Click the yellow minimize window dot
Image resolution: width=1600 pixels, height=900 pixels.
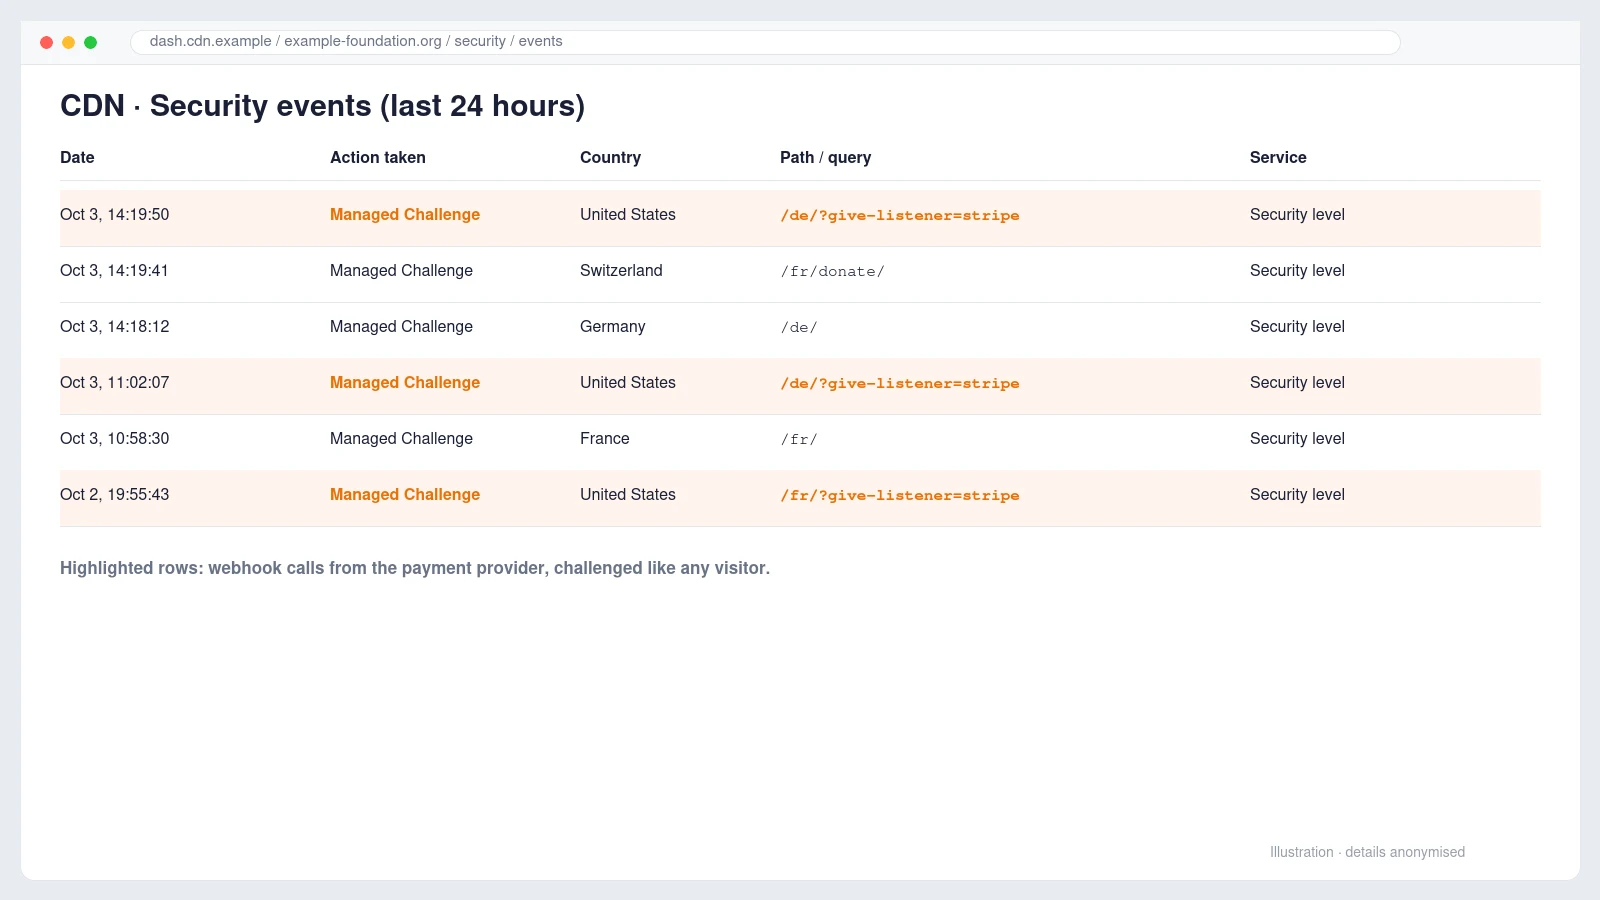[x=68, y=42]
